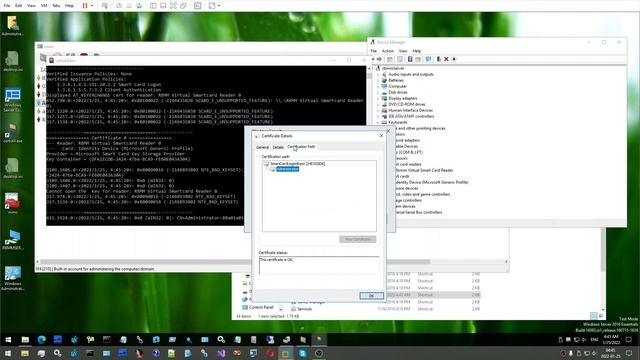
Task: Expand the Keyboards node
Action: click(378, 122)
